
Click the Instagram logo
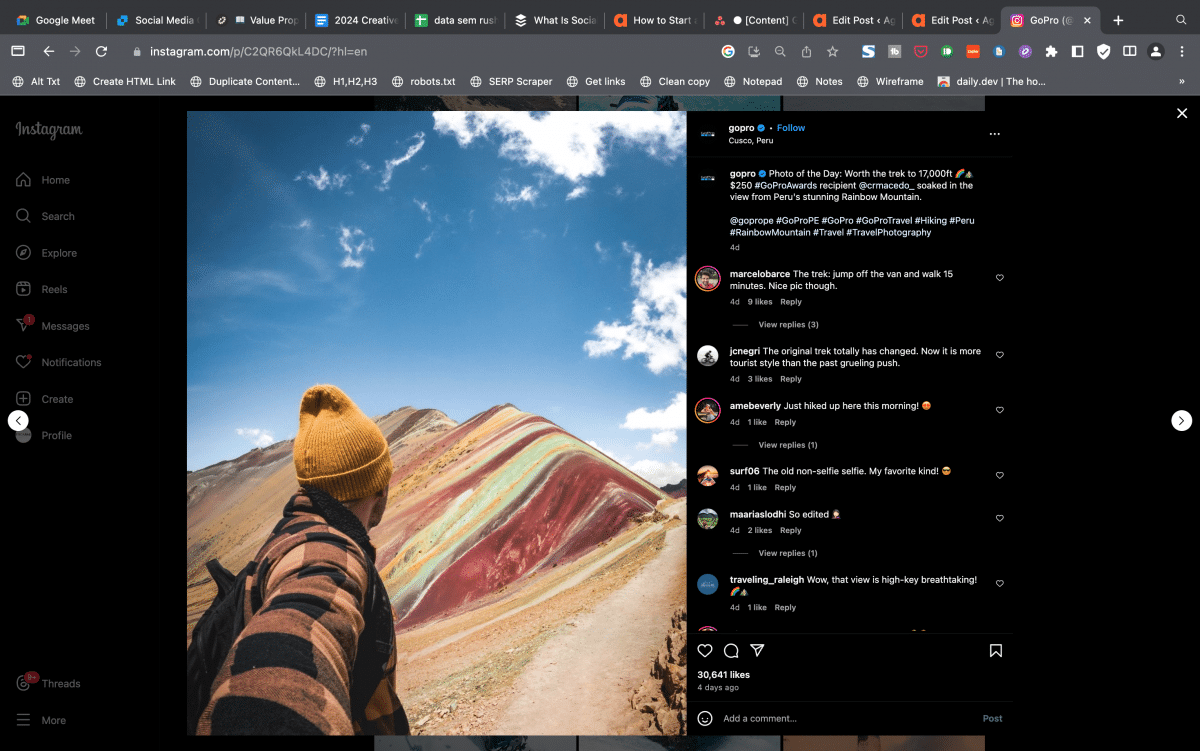pyautogui.click(x=49, y=130)
